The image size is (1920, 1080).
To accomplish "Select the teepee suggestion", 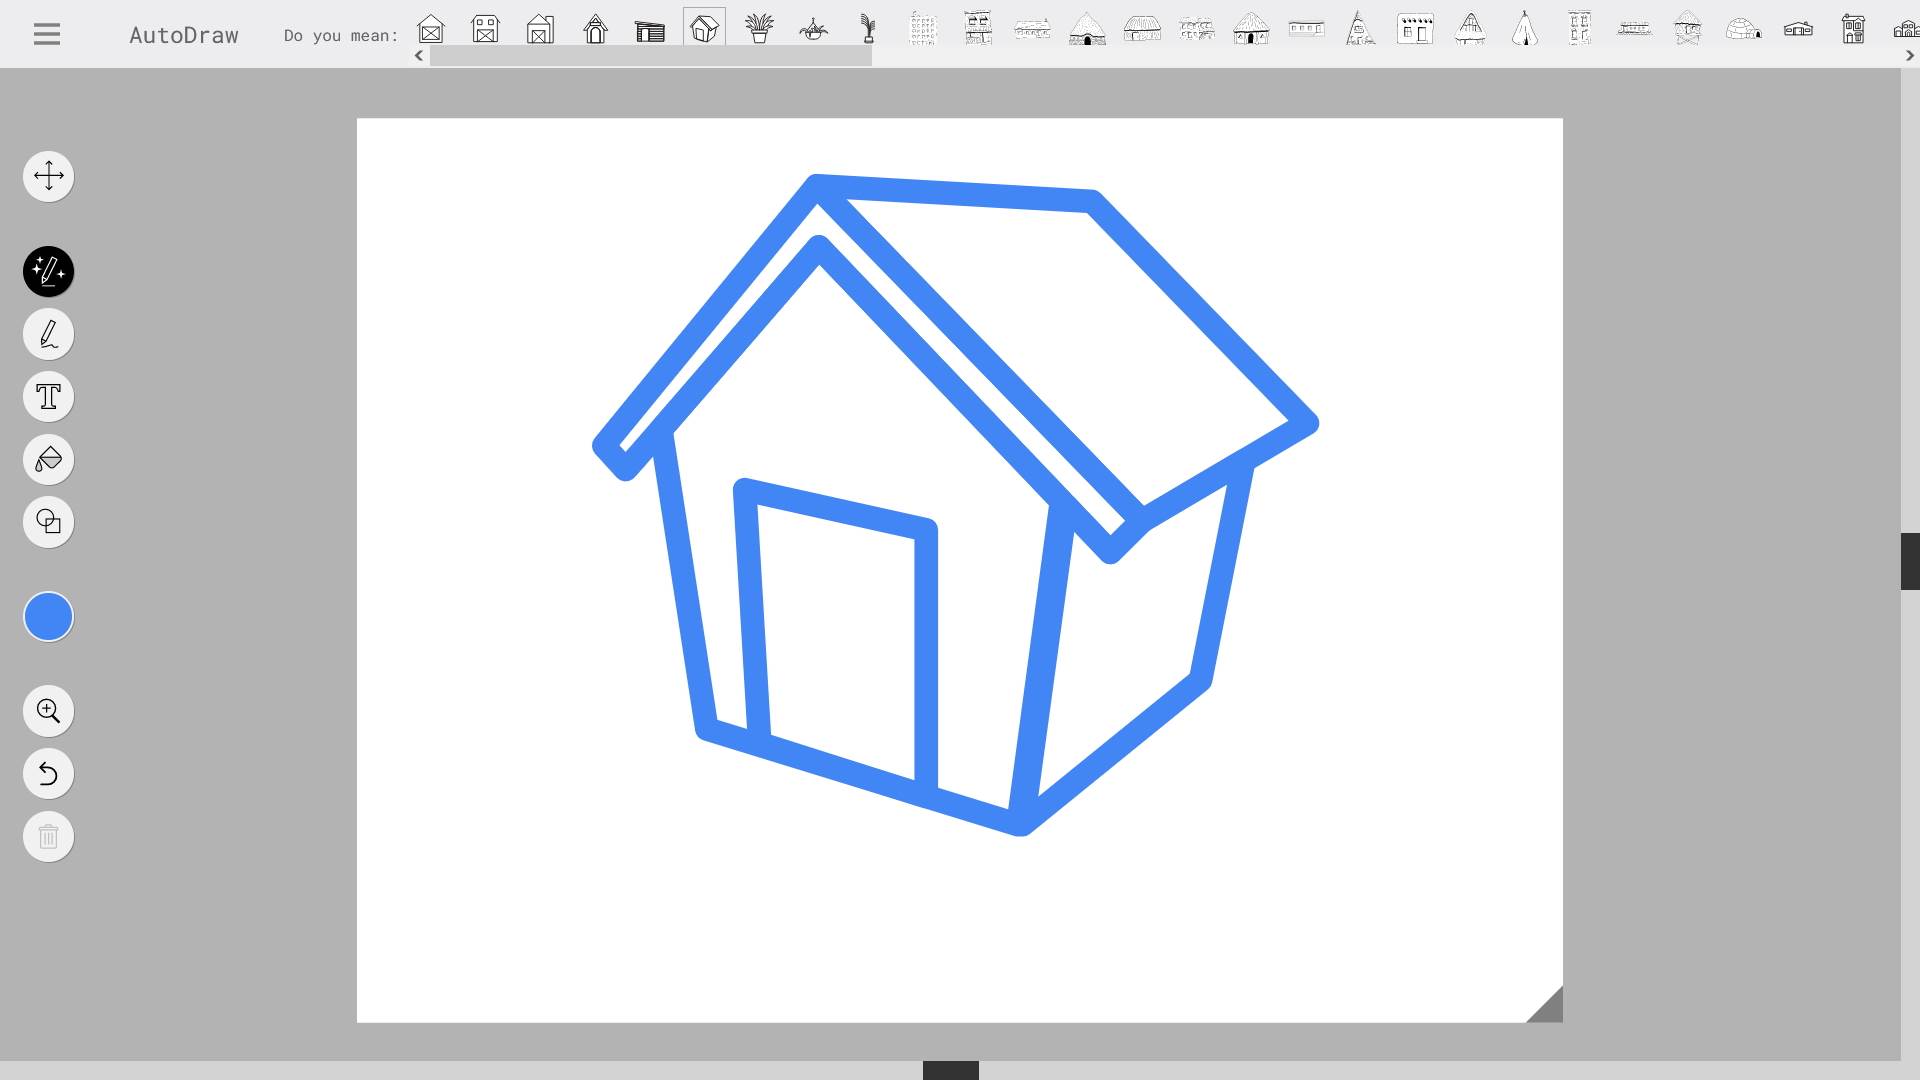I will pyautogui.click(x=1523, y=30).
